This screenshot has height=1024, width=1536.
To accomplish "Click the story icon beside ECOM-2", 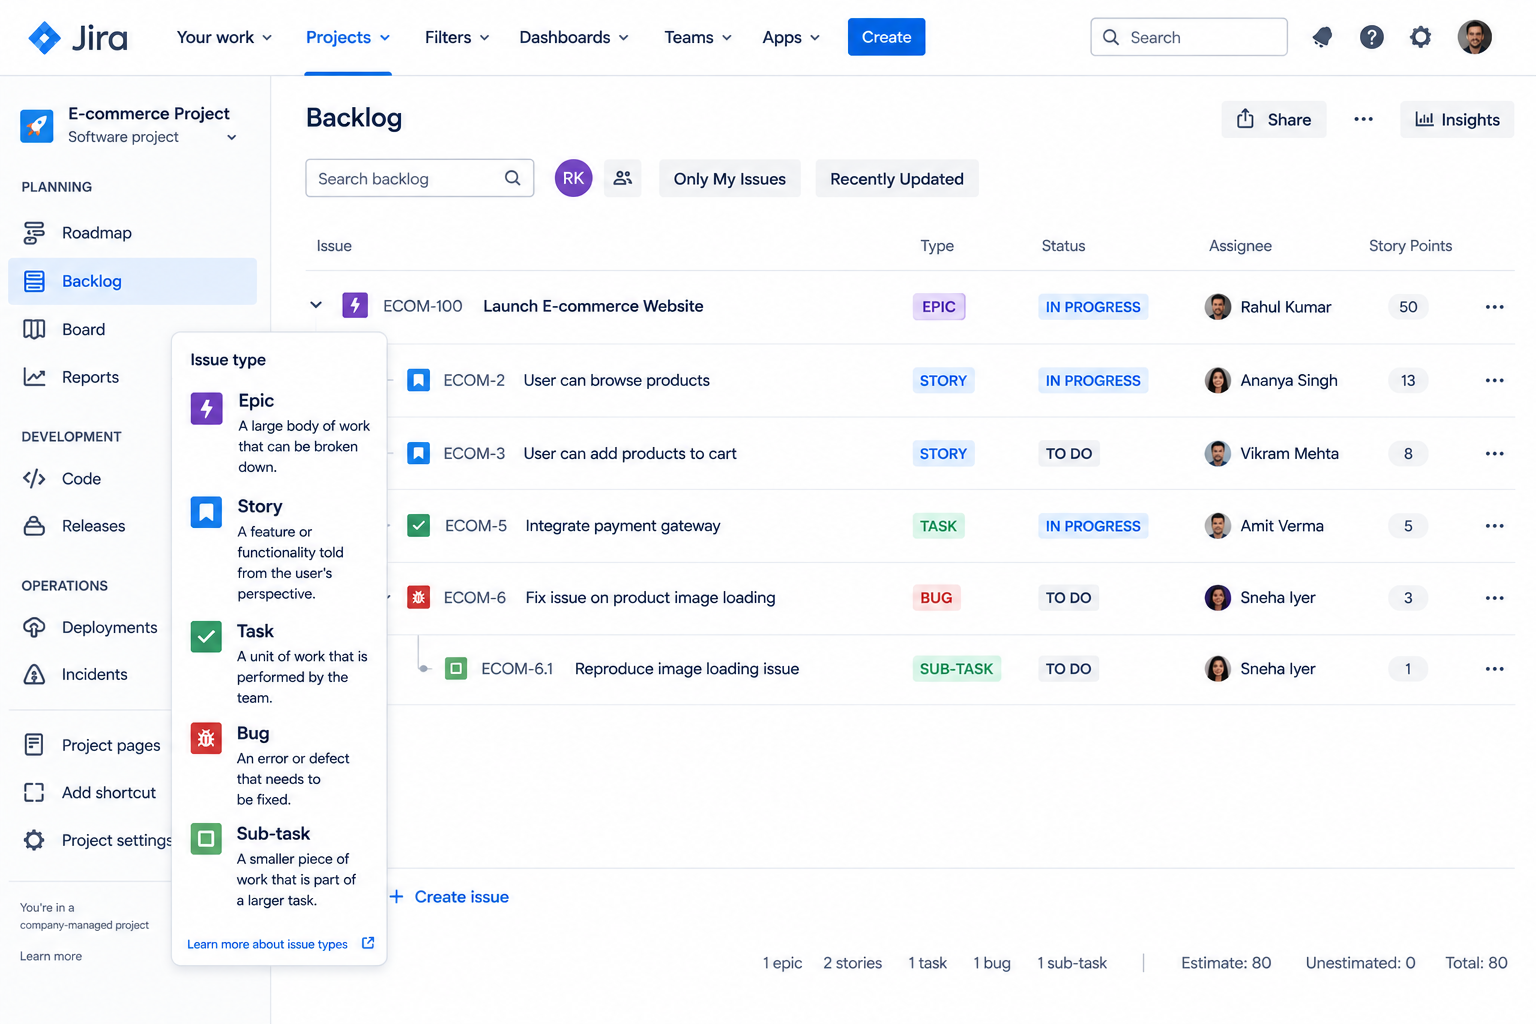I will (419, 380).
